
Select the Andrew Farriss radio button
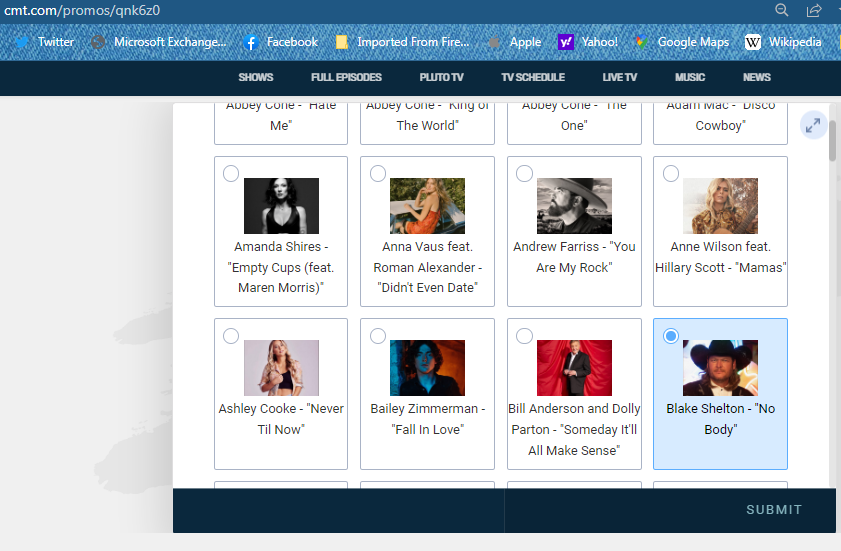[x=525, y=173]
